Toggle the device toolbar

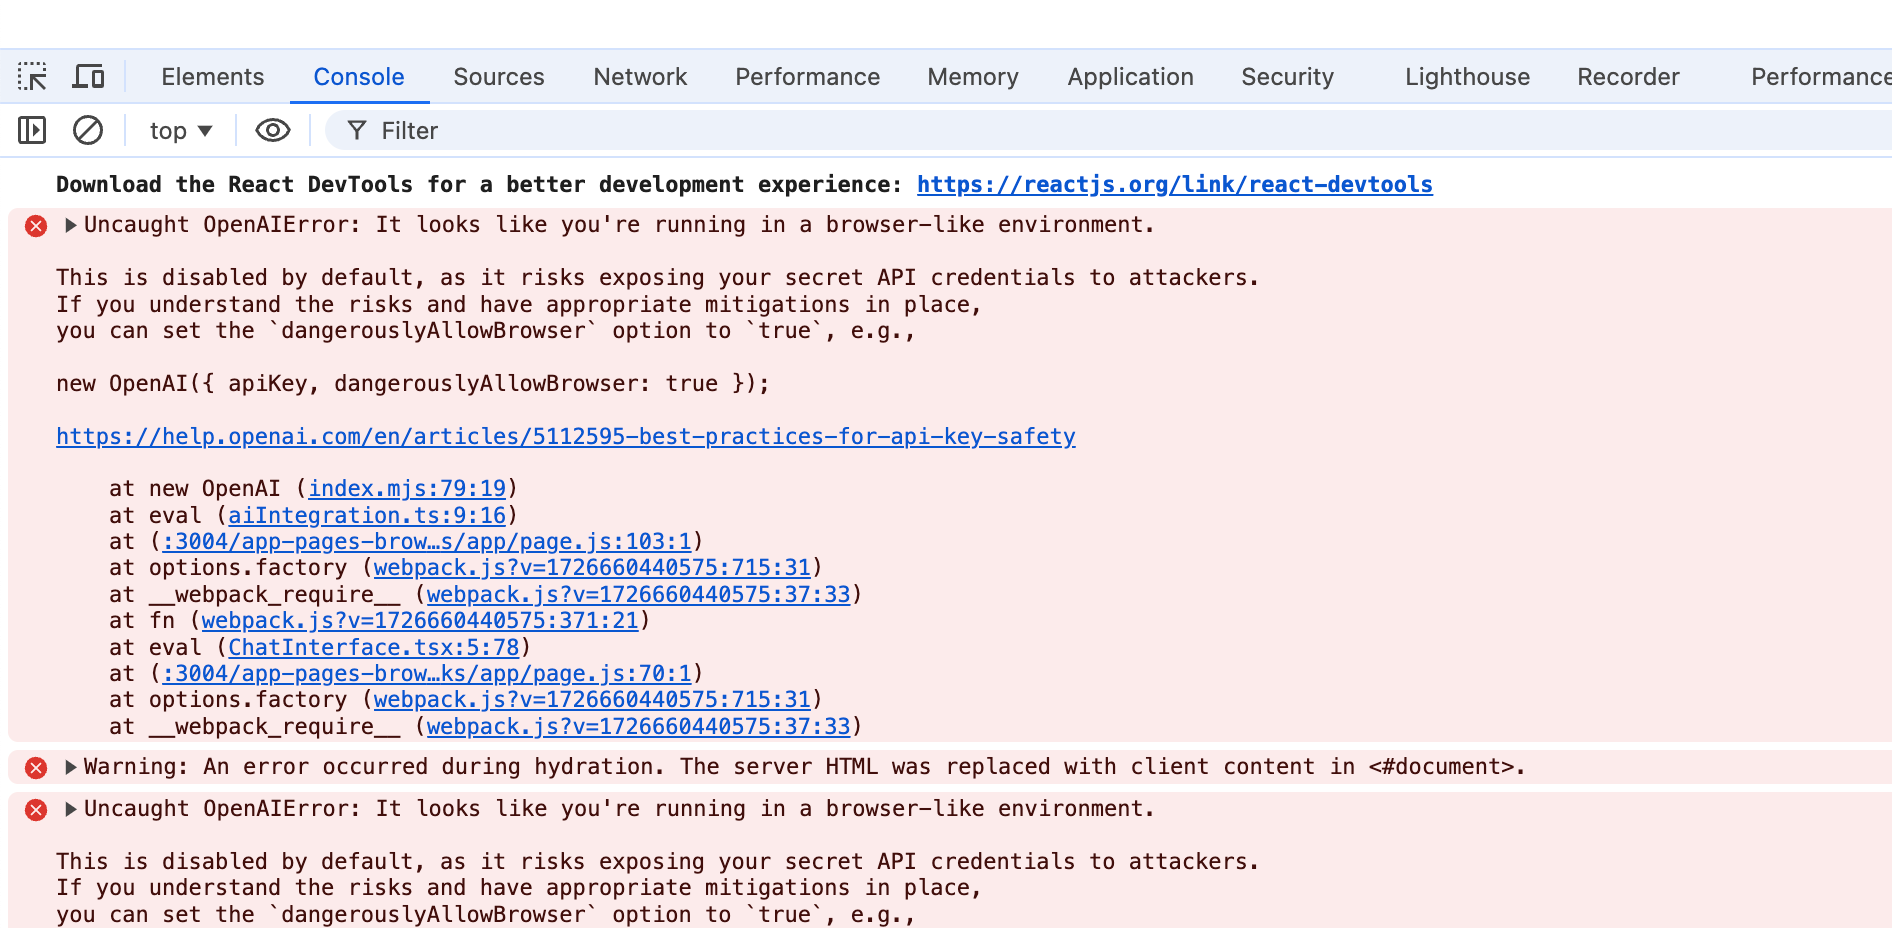(89, 76)
